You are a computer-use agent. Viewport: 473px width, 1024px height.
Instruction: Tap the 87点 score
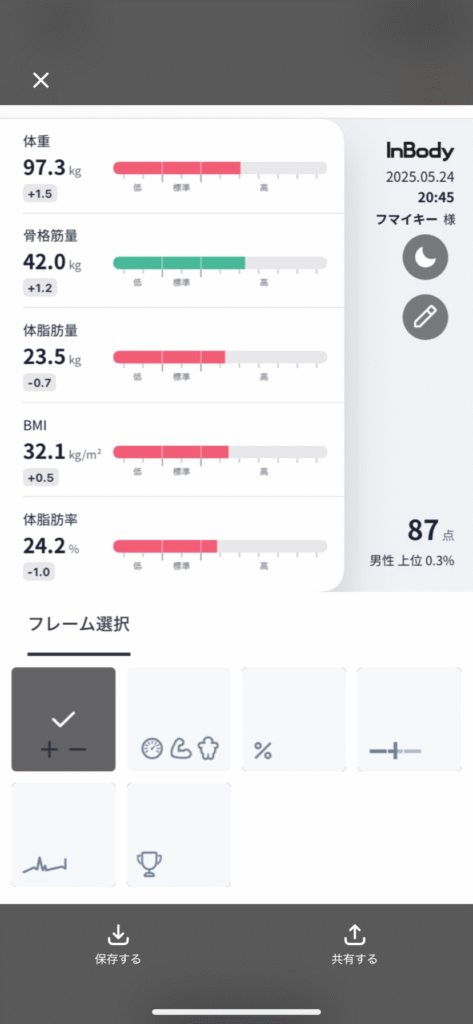[x=431, y=530]
